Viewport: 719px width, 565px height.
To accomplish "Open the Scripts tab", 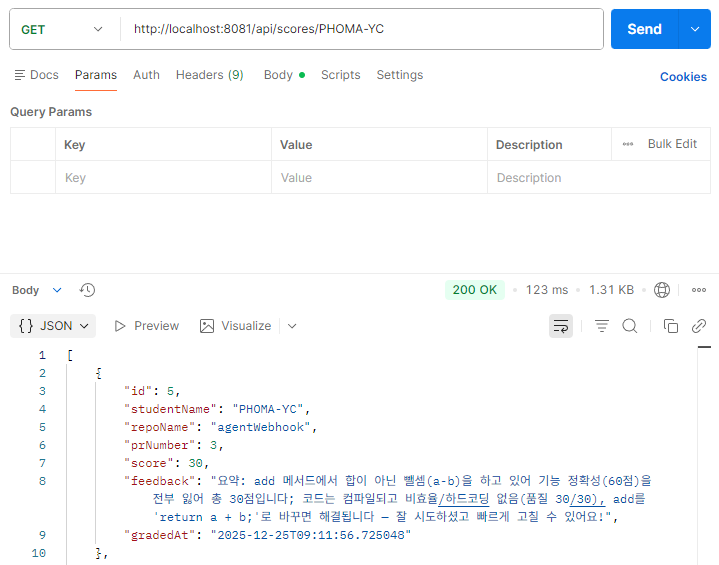I will coord(340,75).
